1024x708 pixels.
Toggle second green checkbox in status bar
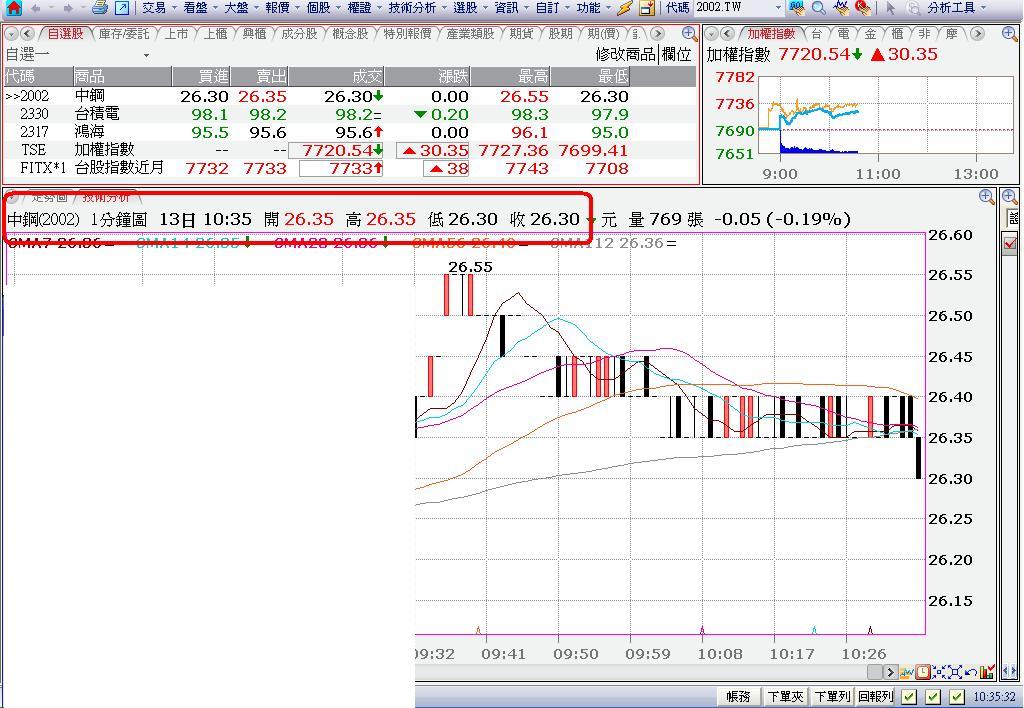(x=933, y=696)
